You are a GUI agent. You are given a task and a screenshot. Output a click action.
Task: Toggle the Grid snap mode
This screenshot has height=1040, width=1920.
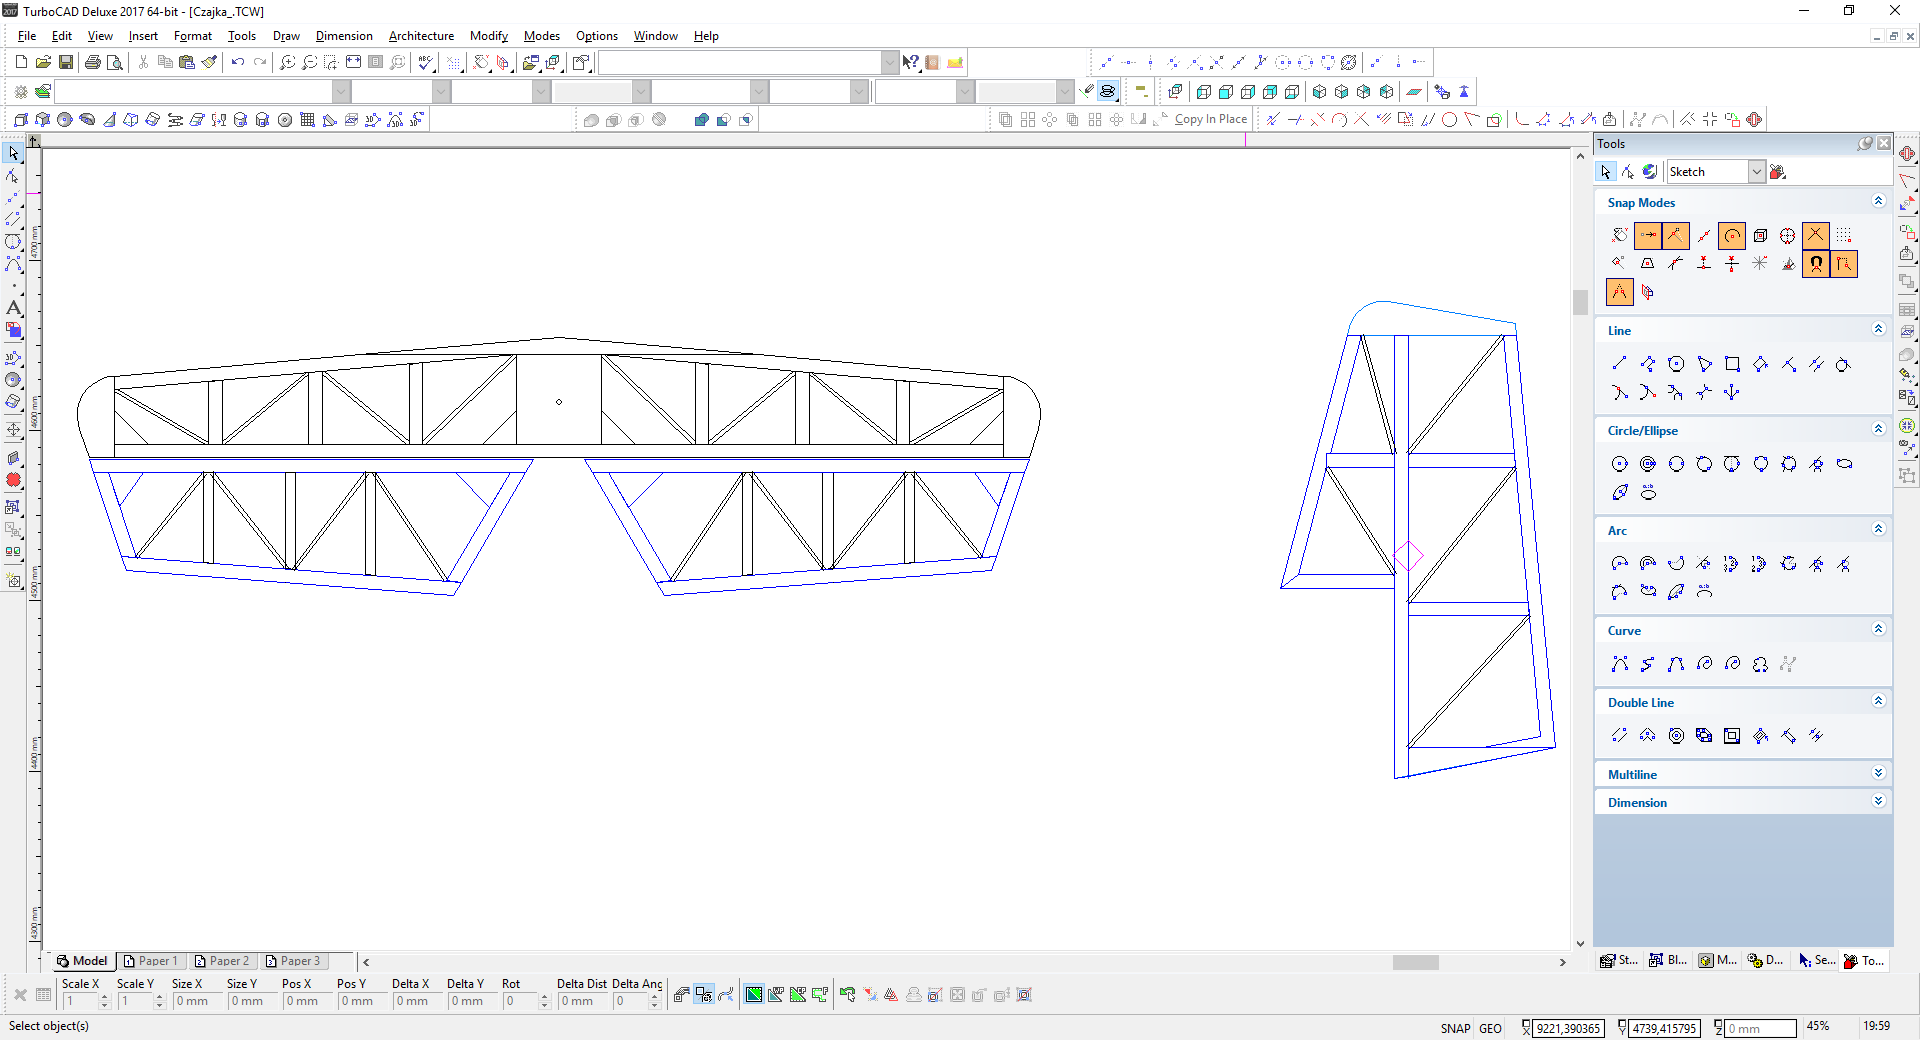coord(1843,235)
